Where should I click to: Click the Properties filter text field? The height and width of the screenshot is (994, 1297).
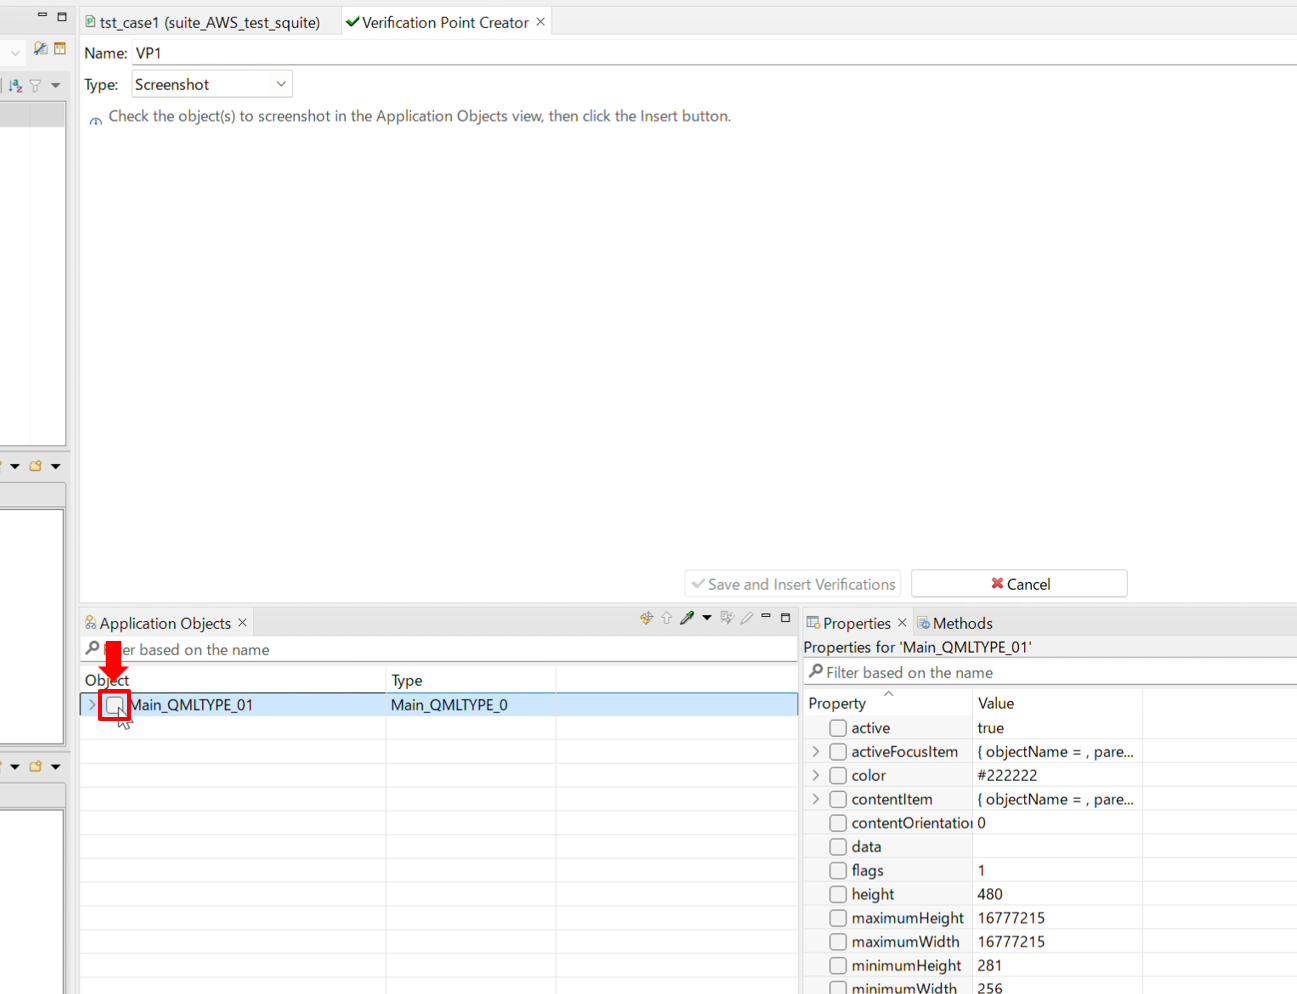pos(1050,673)
